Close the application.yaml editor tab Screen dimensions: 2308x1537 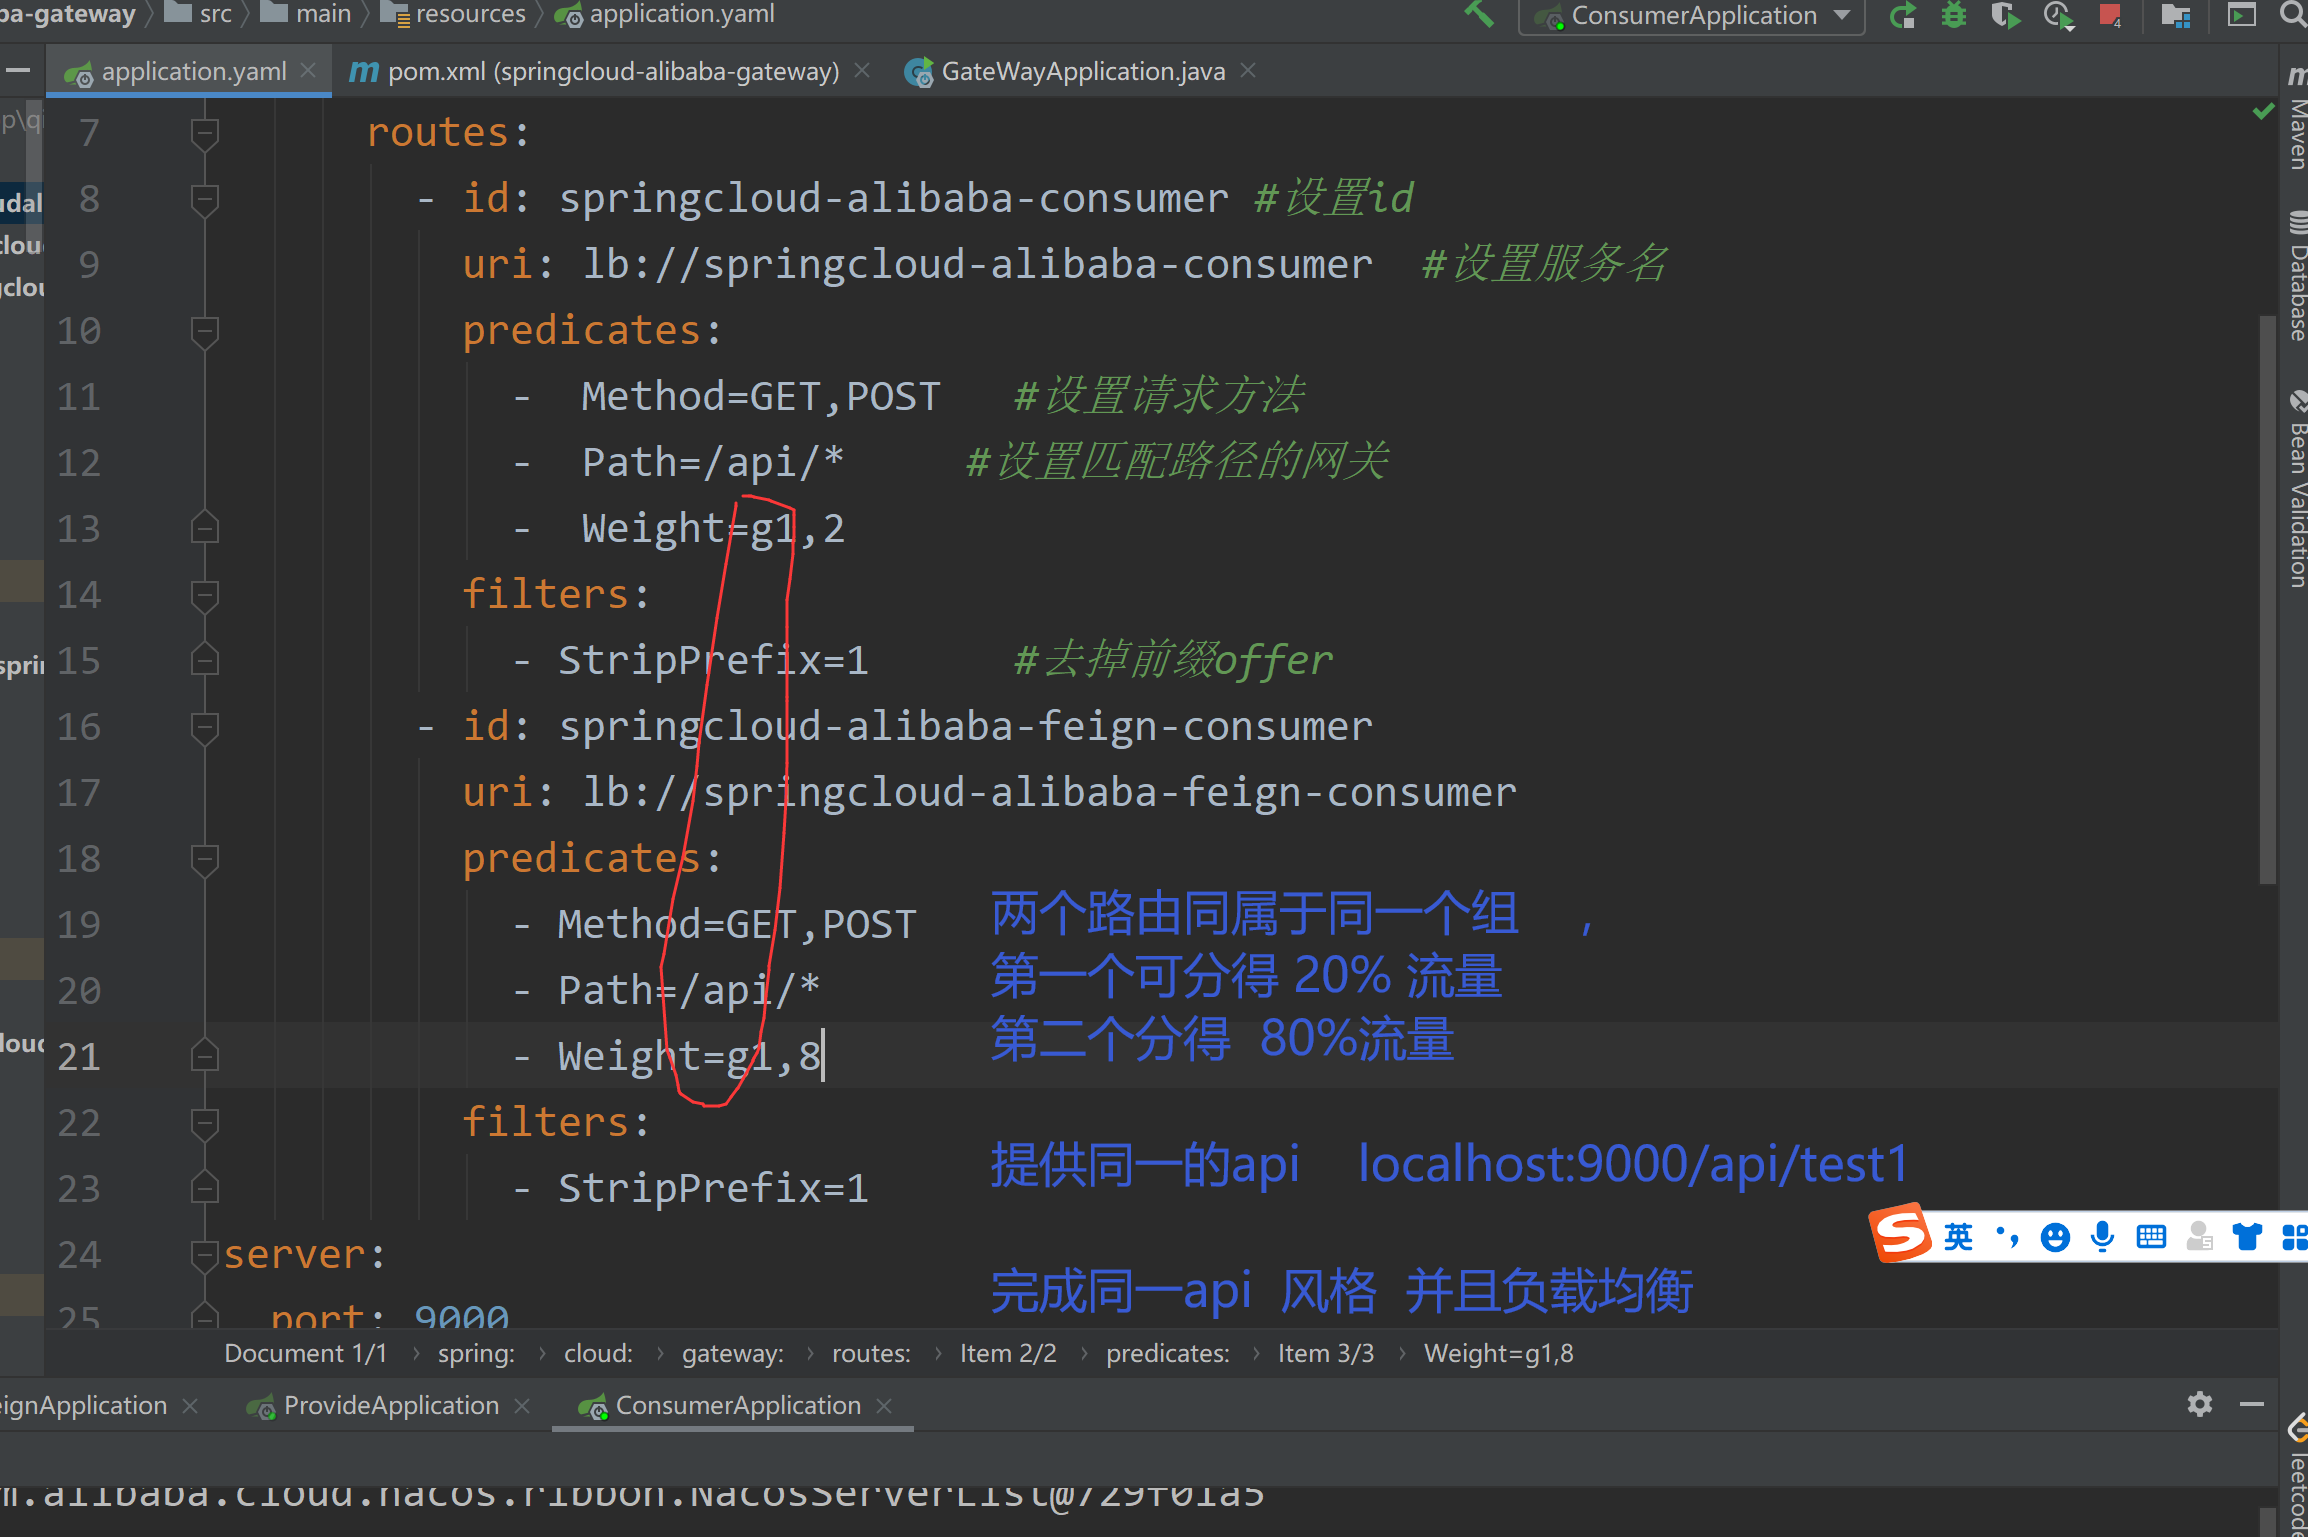click(x=309, y=71)
